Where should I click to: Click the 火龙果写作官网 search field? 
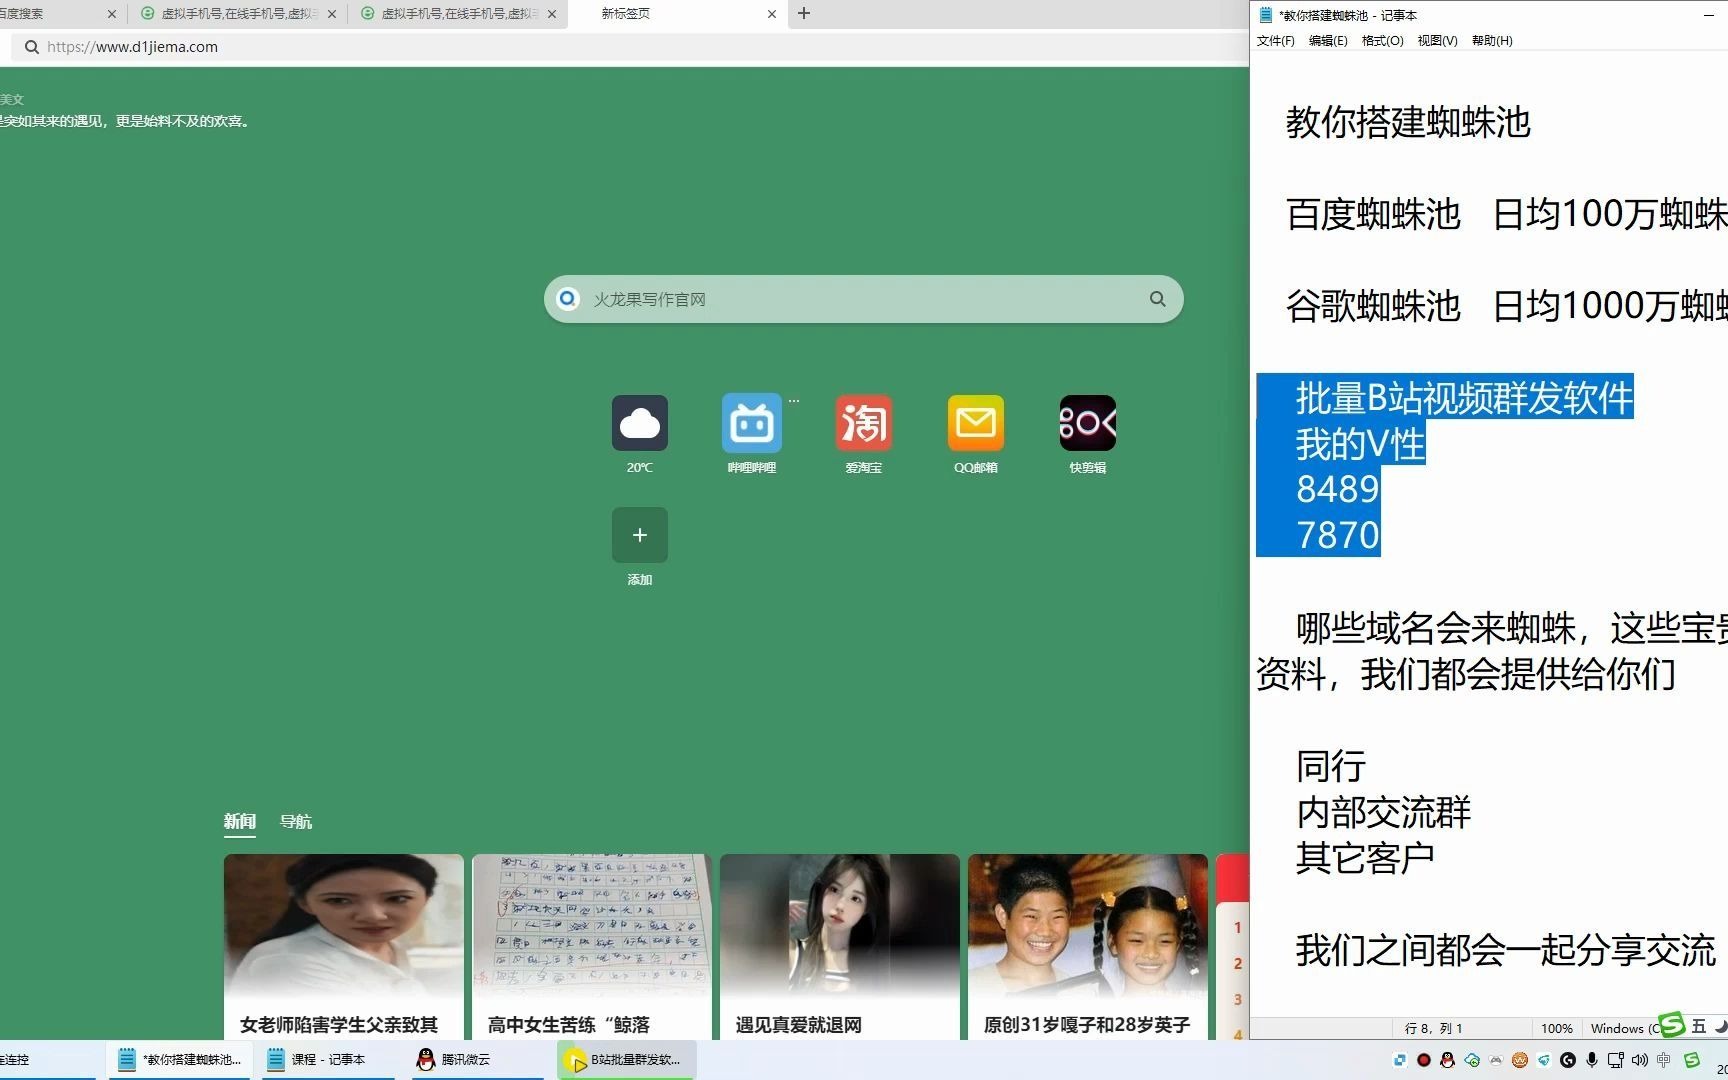[864, 299]
